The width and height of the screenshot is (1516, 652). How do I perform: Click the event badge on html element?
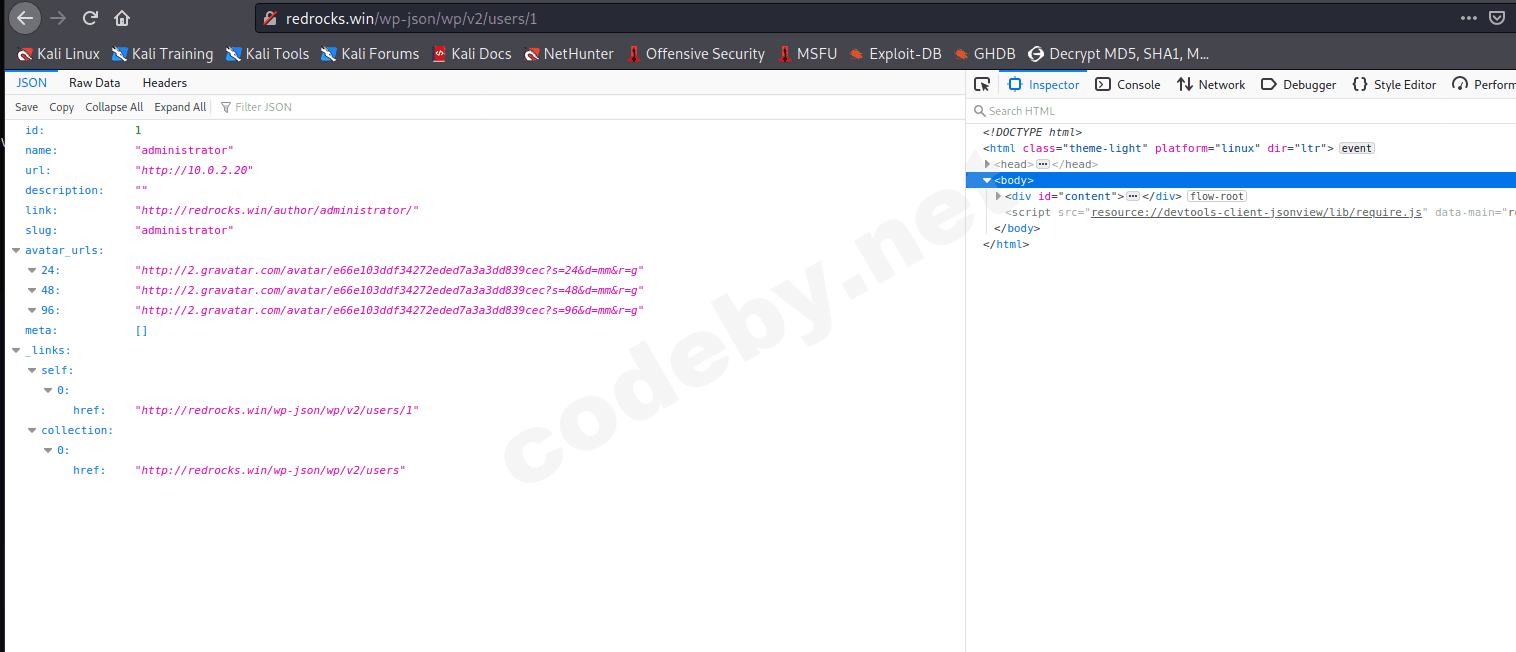(x=1357, y=148)
